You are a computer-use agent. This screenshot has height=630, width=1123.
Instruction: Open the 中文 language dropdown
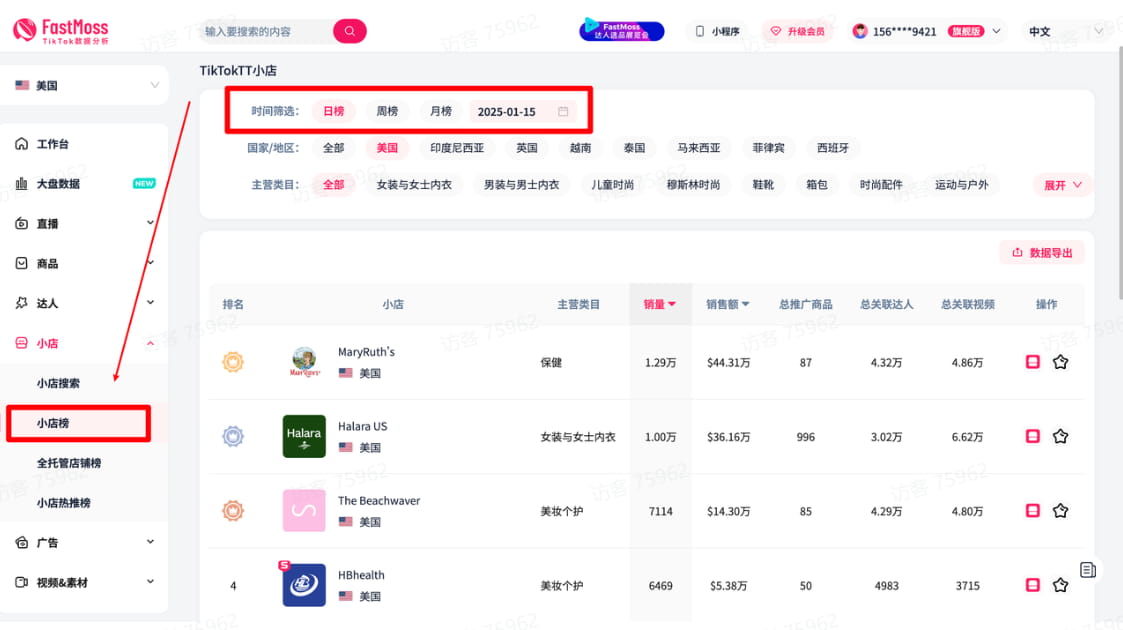1043,31
